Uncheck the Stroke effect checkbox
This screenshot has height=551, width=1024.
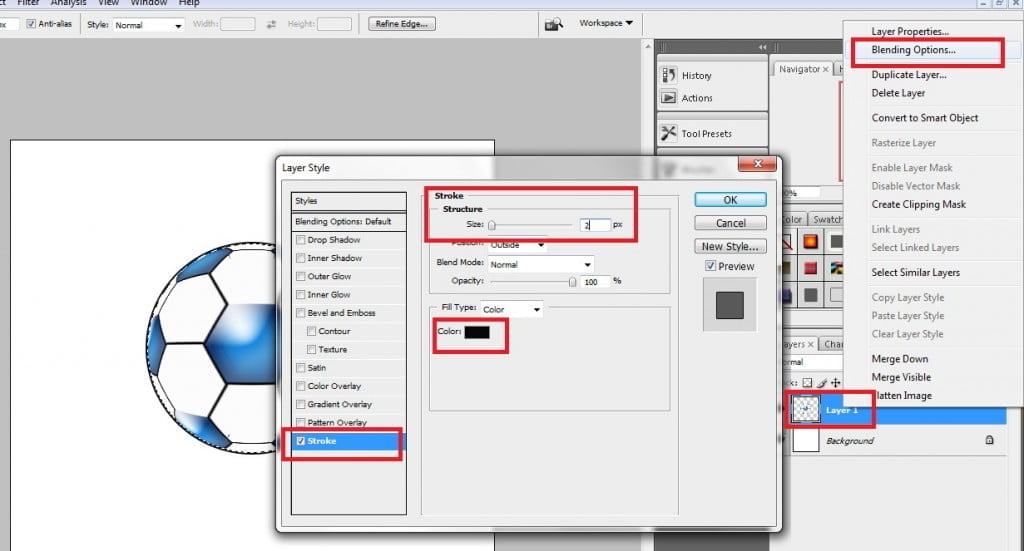(x=301, y=441)
